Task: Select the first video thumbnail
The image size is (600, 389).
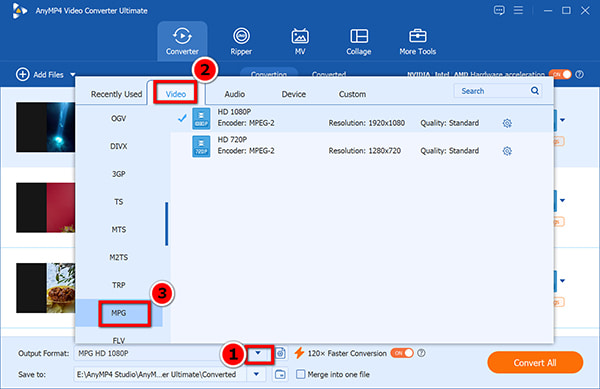Action: pos(46,127)
